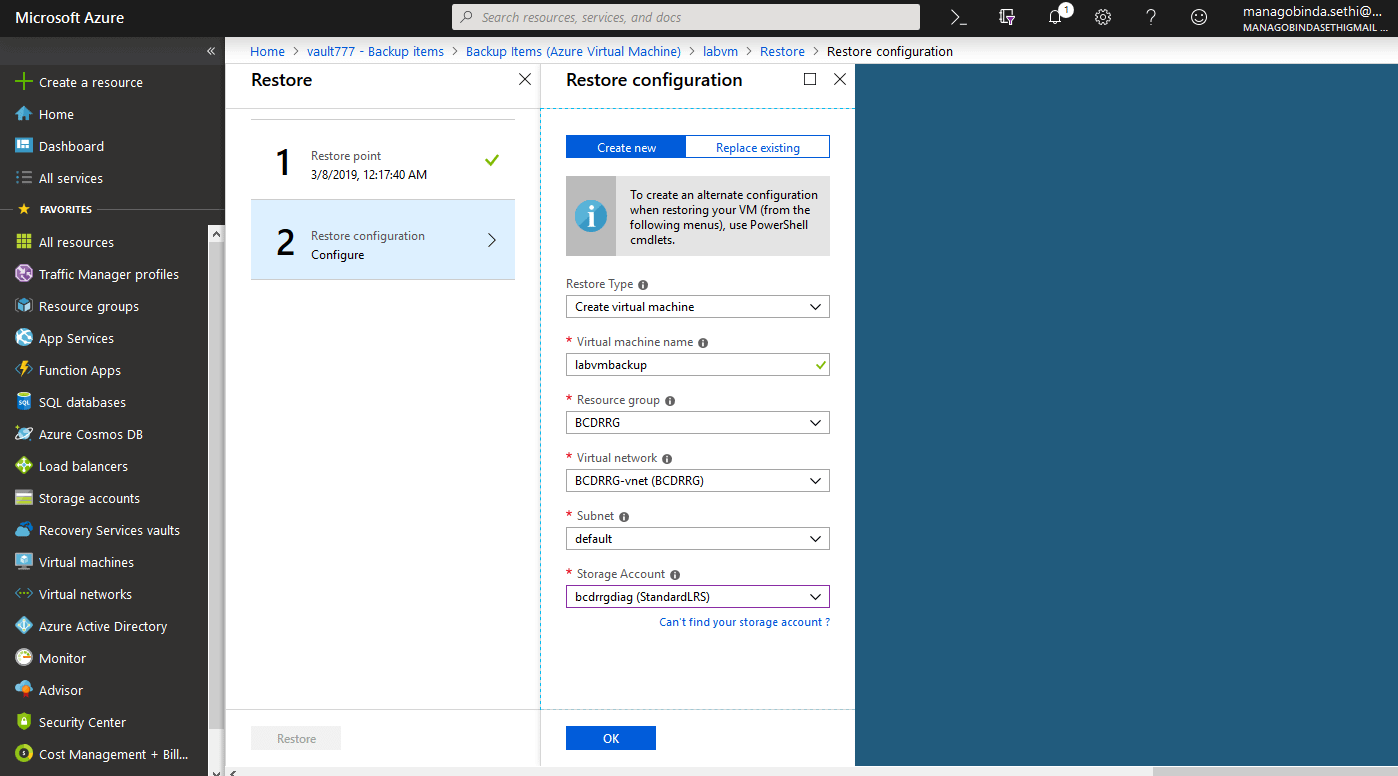
Task: Open help question mark
Action: click(1151, 17)
